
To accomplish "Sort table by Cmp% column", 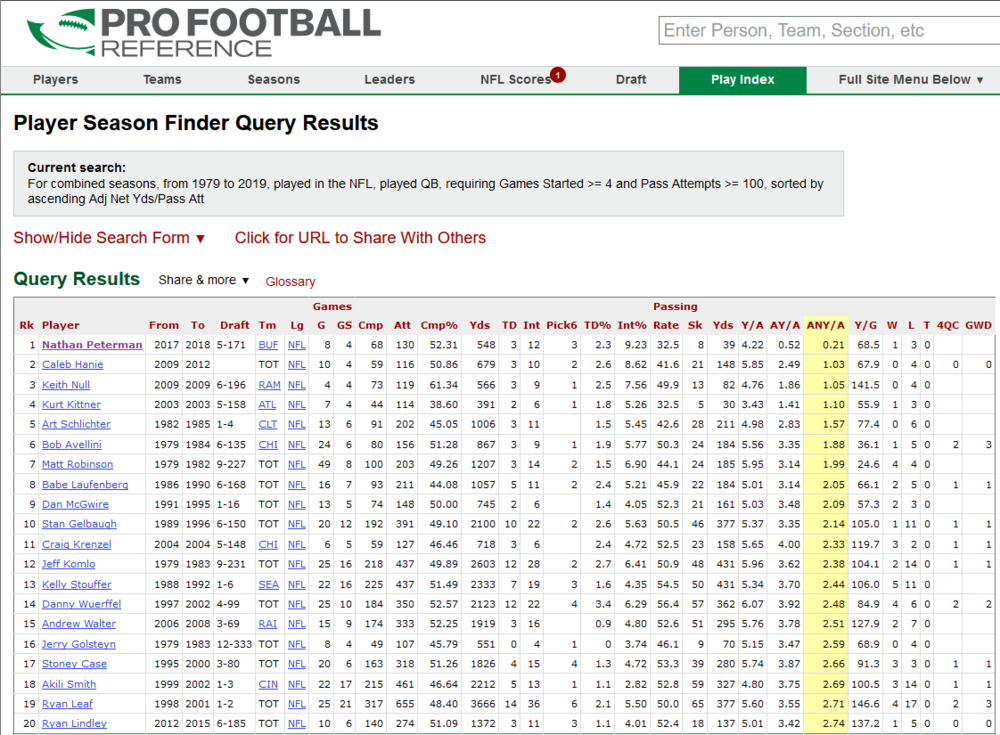I will [x=439, y=325].
